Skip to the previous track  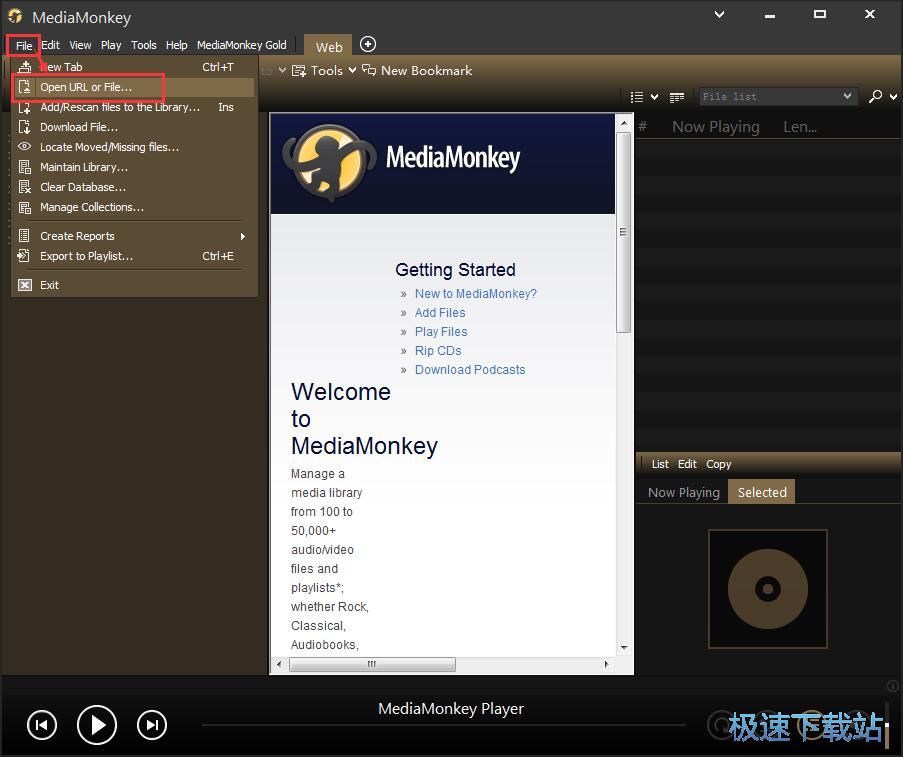point(42,725)
